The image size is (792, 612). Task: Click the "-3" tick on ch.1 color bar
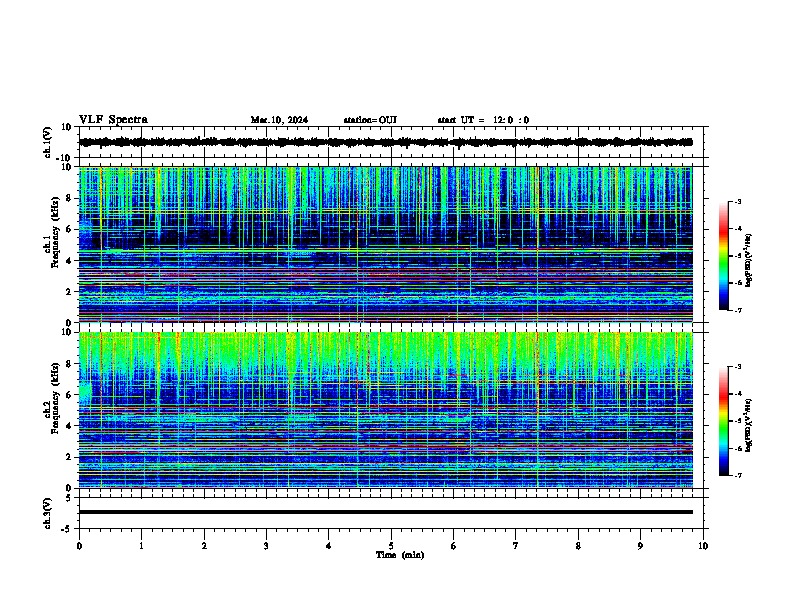click(x=738, y=202)
